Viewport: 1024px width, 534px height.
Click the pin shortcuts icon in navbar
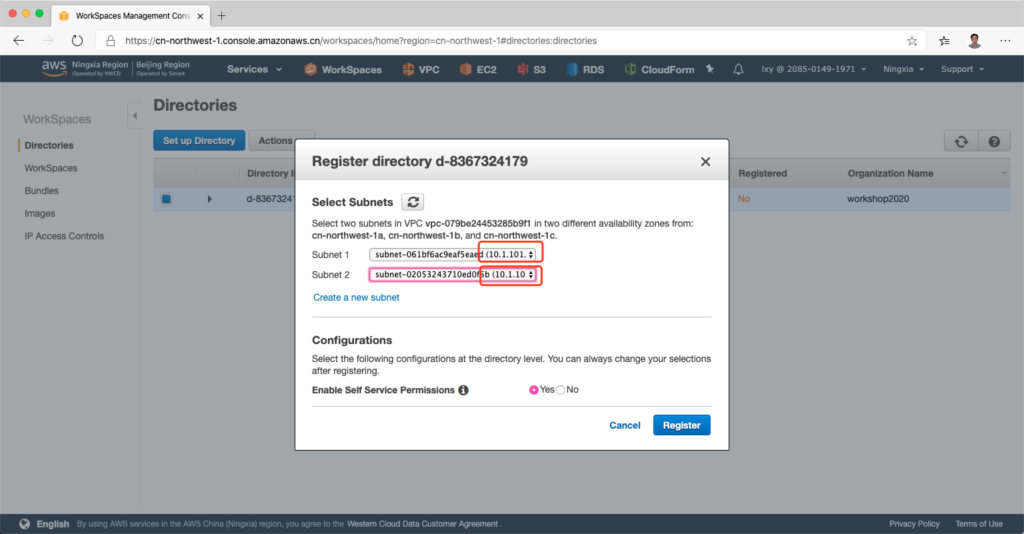pos(710,69)
